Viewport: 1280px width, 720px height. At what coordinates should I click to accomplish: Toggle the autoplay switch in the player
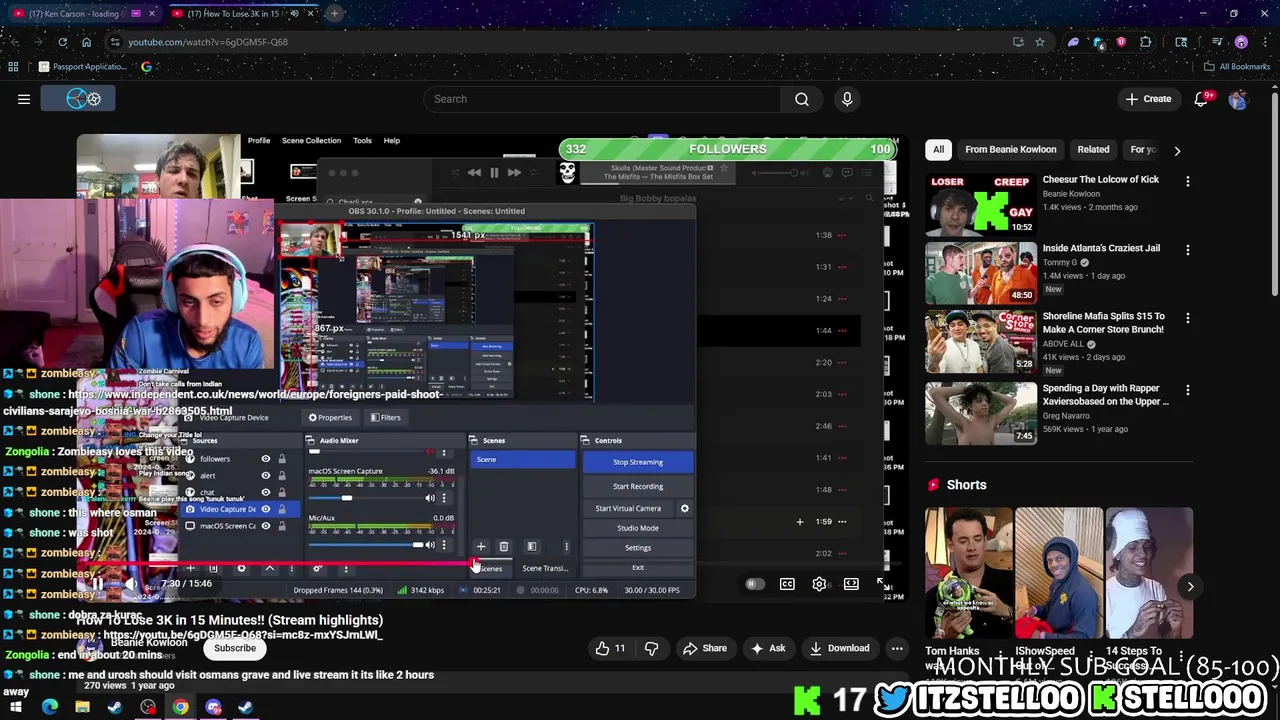click(755, 584)
